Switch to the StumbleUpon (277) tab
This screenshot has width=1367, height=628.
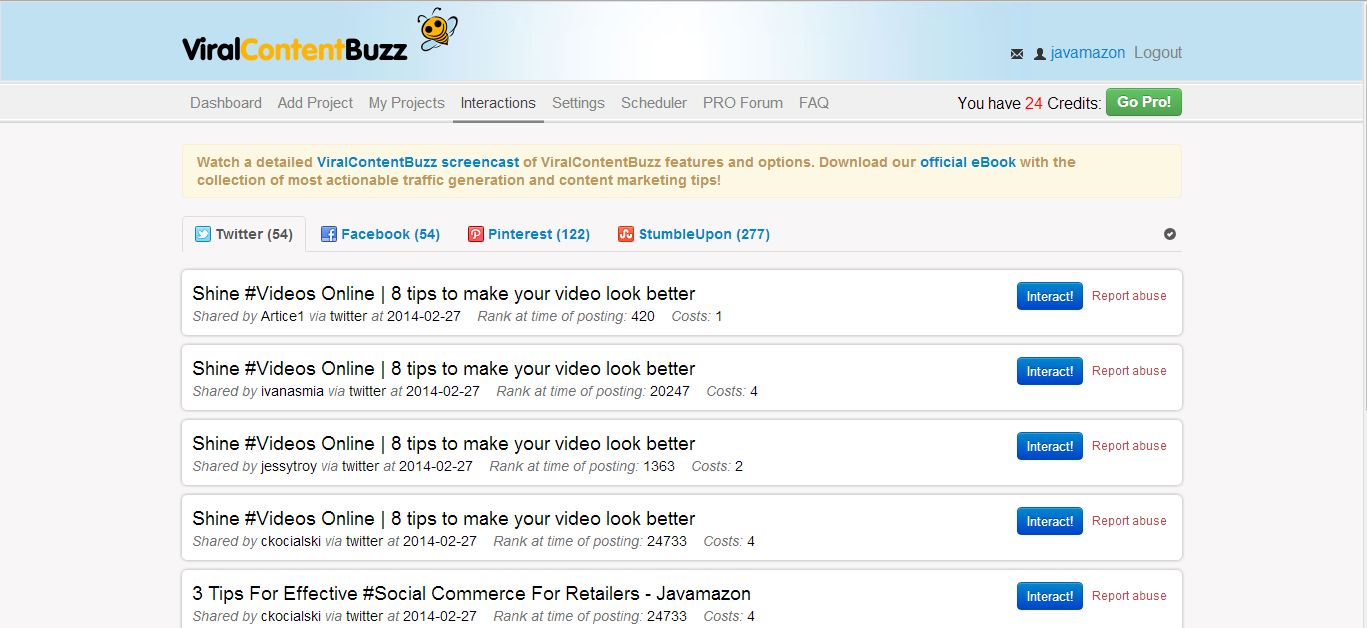coord(694,234)
